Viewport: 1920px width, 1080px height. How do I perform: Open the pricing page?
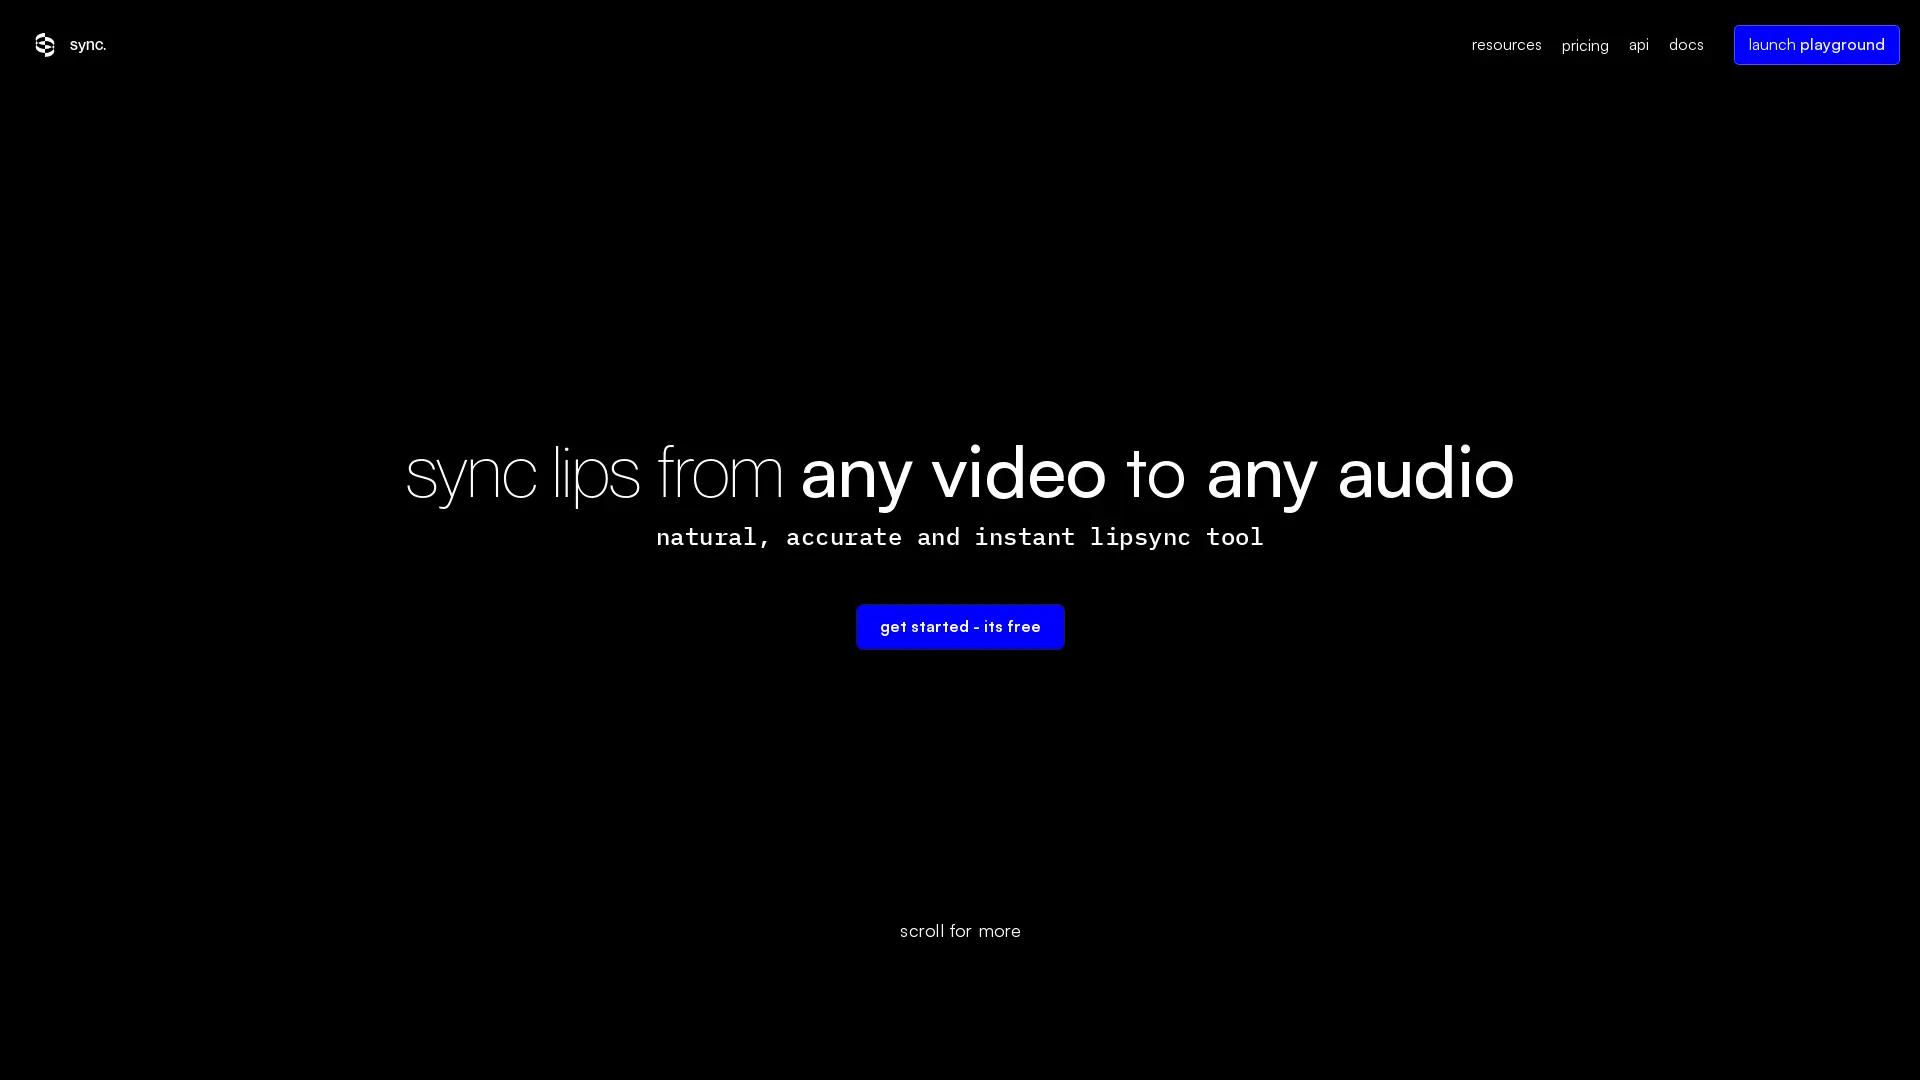1584,46
